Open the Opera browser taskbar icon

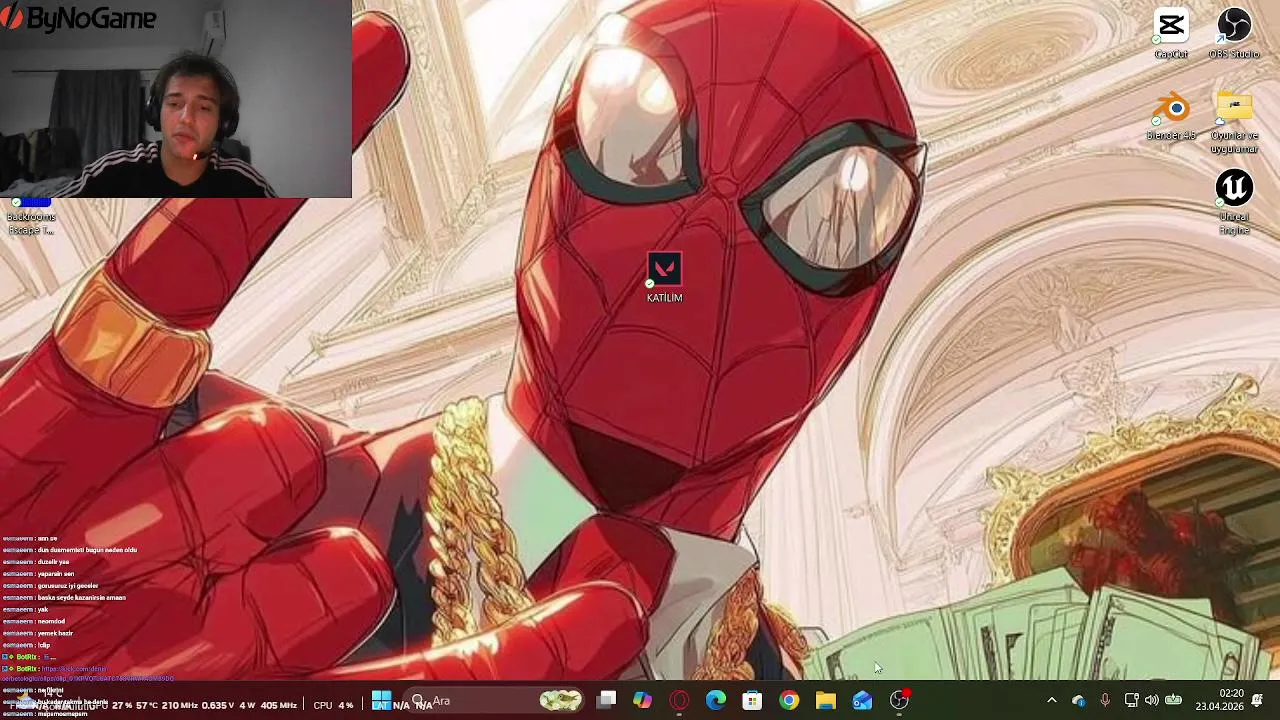click(679, 701)
